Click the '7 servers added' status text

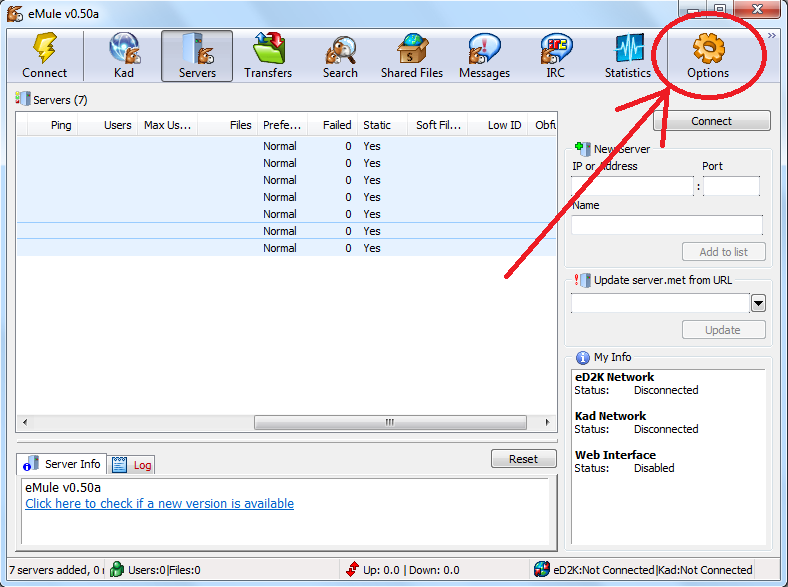pos(56,570)
